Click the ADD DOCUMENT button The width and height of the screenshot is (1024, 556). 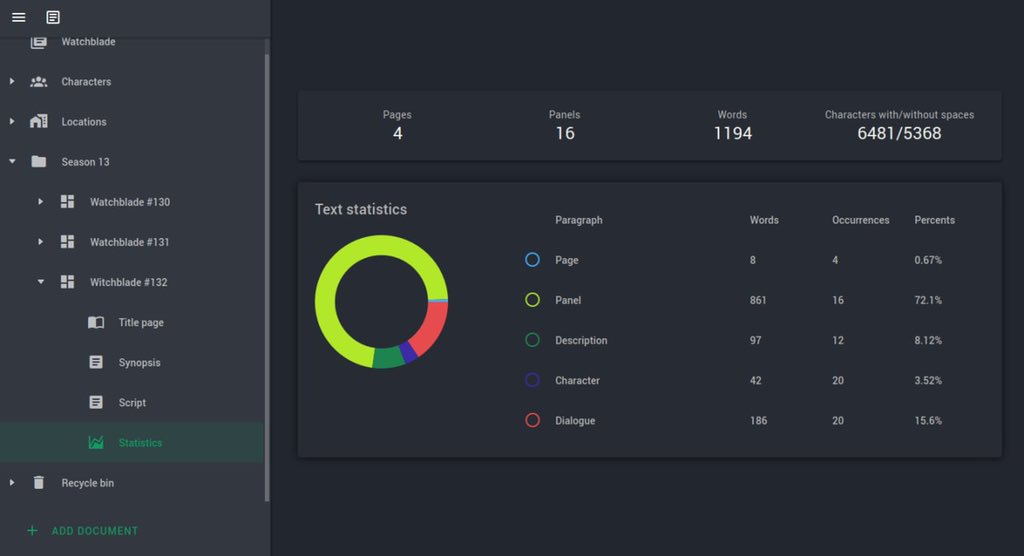tap(82, 531)
